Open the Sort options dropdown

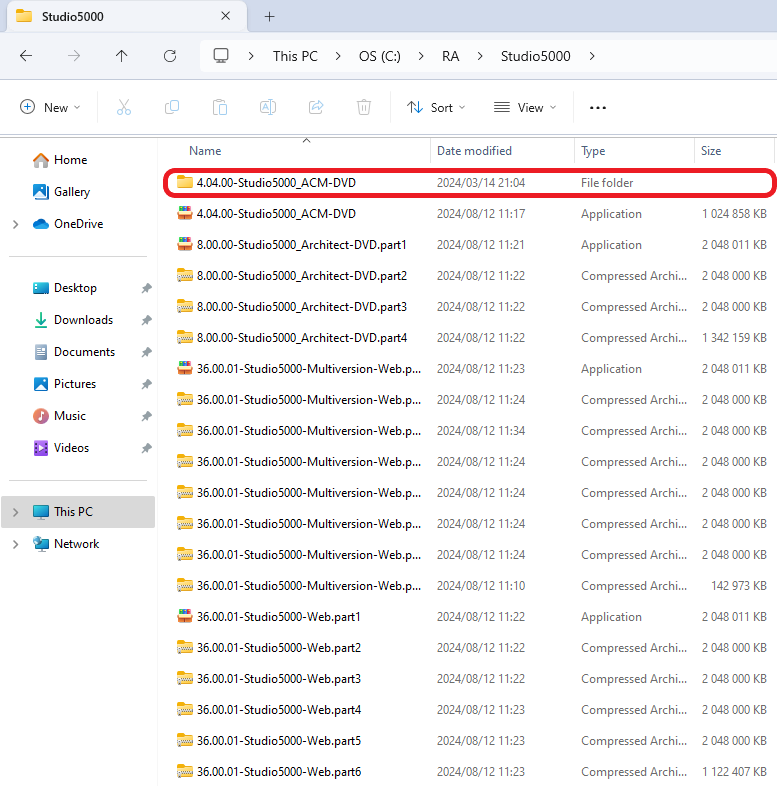pos(436,107)
